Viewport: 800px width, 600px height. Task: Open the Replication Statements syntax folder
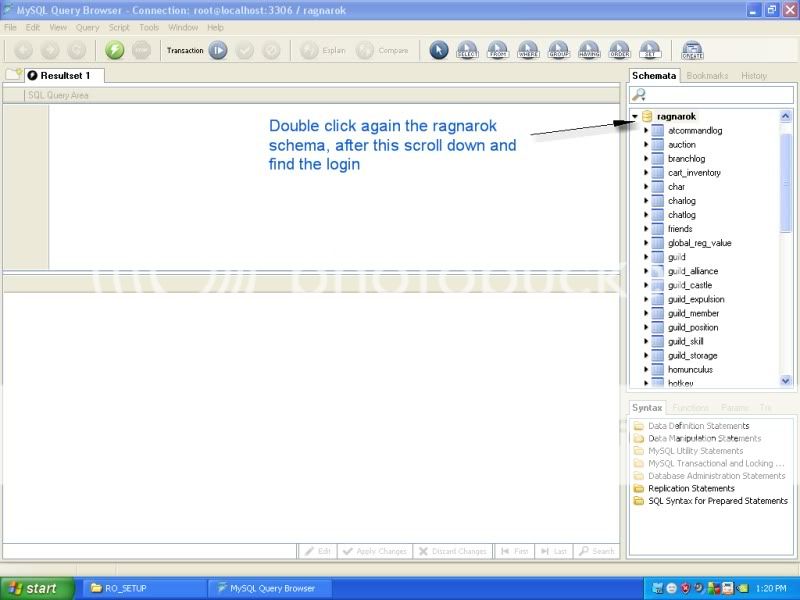click(x=691, y=489)
